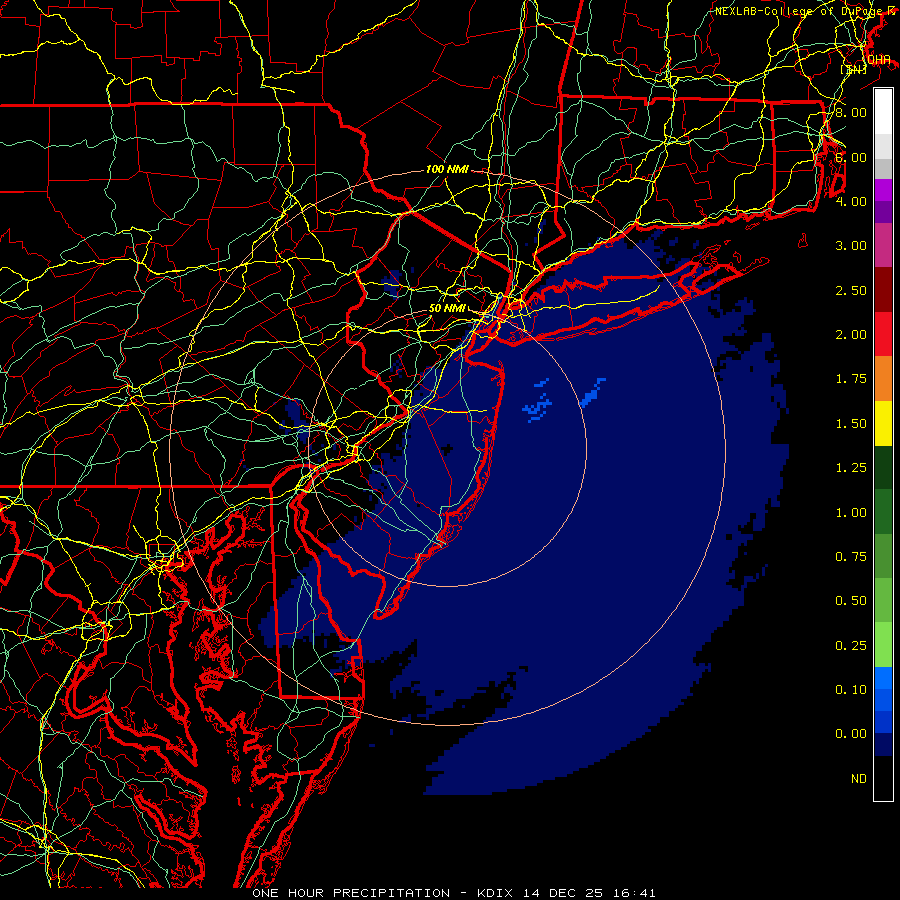Click the 1.50 legend value

coord(851,424)
